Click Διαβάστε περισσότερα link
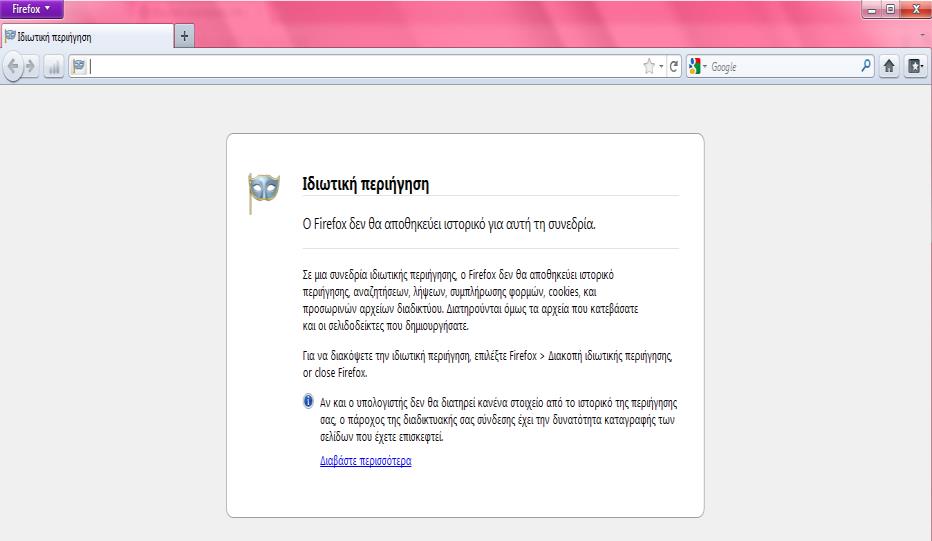Screen dimensions: 932x541 (x=366, y=461)
